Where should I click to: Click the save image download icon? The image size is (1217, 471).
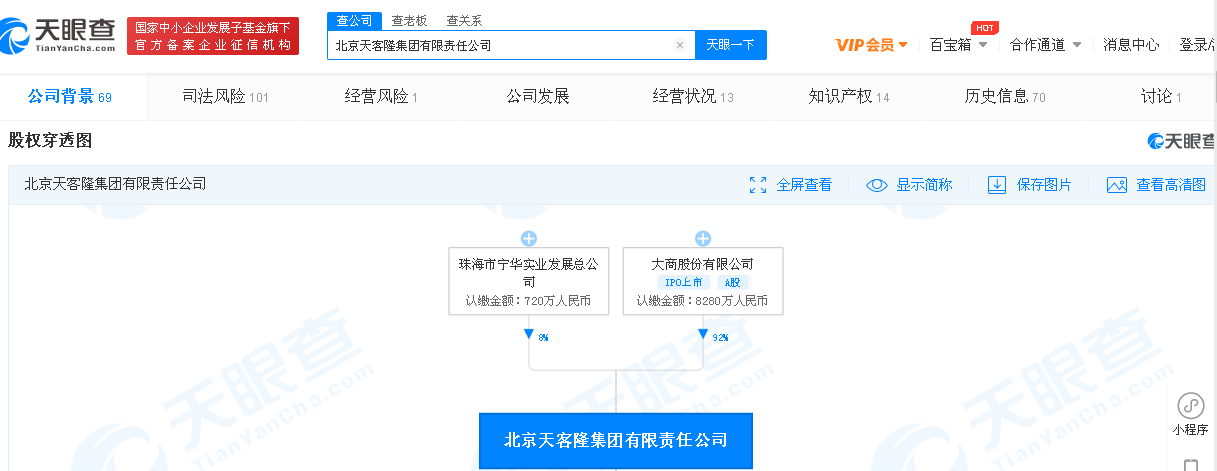pyautogui.click(x=997, y=185)
